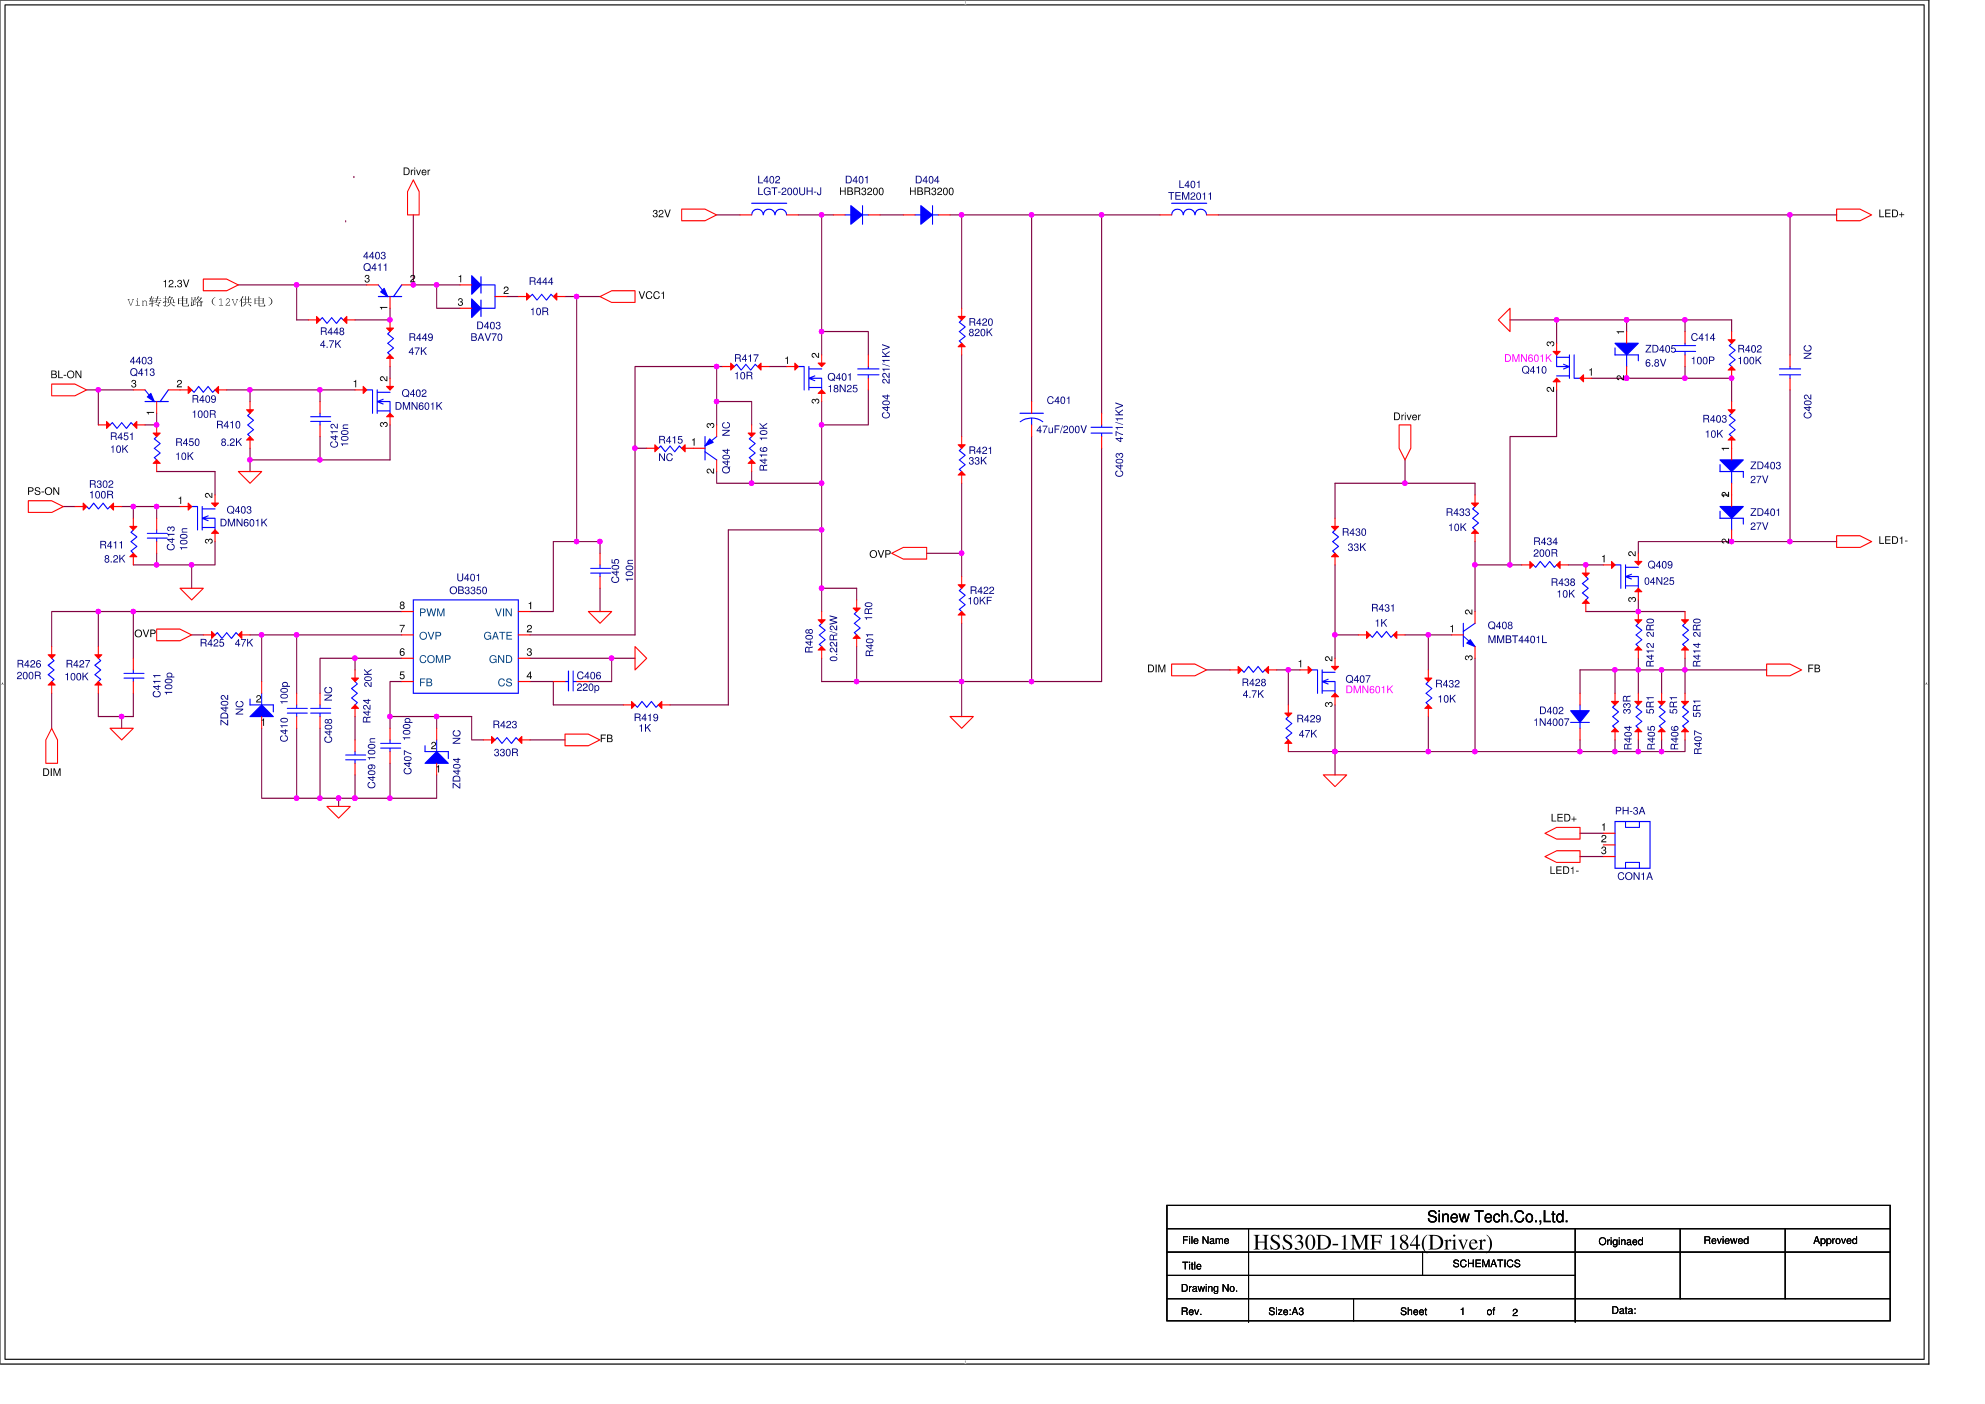Select the C414 100P capacitor symbol

(x=1685, y=349)
